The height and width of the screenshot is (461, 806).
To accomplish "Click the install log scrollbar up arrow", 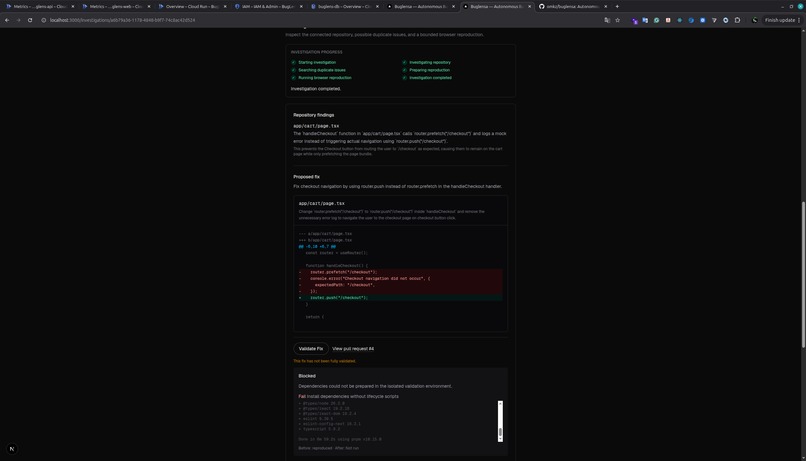I will click(500, 403).
